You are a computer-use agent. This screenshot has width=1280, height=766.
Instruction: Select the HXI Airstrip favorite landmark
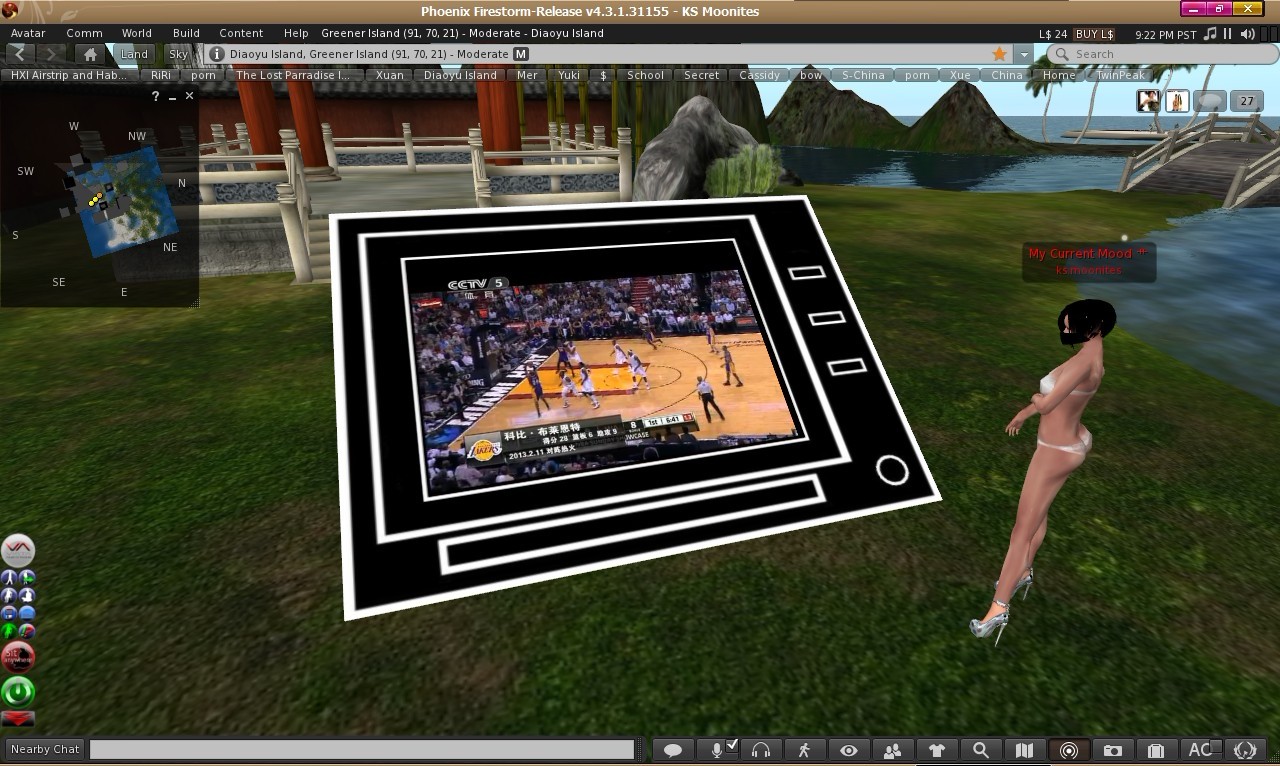pos(69,75)
